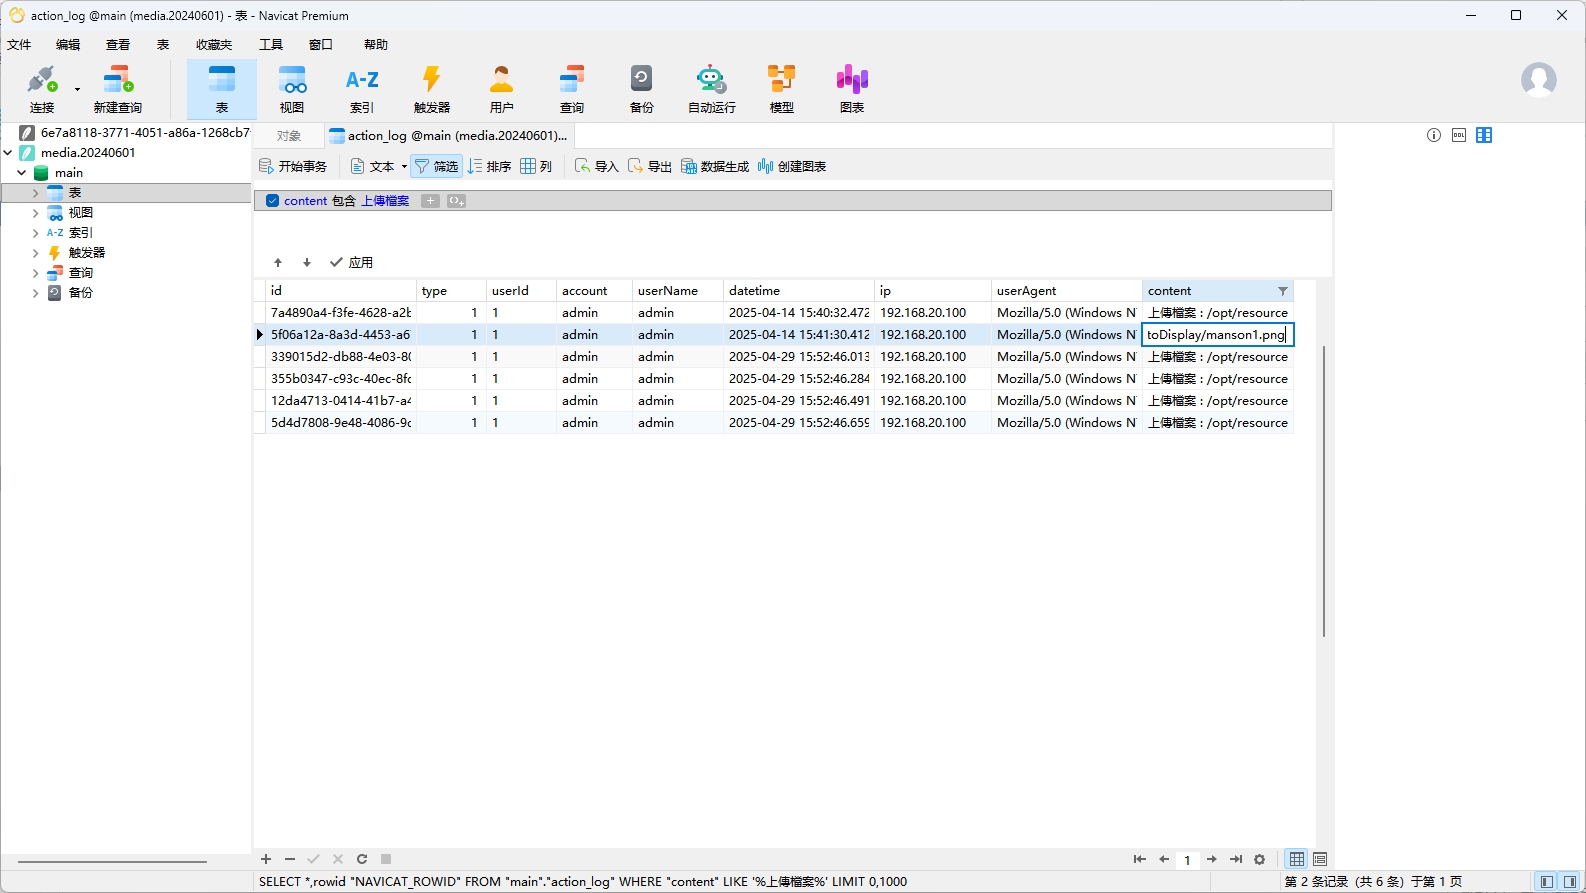
Task: Click the 应用 apply filter button
Action: tap(352, 263)
